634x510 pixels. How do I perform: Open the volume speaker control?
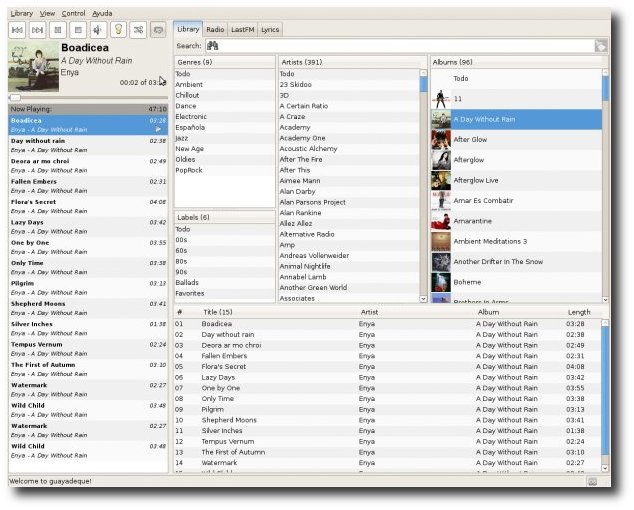(x=98, y=30)
